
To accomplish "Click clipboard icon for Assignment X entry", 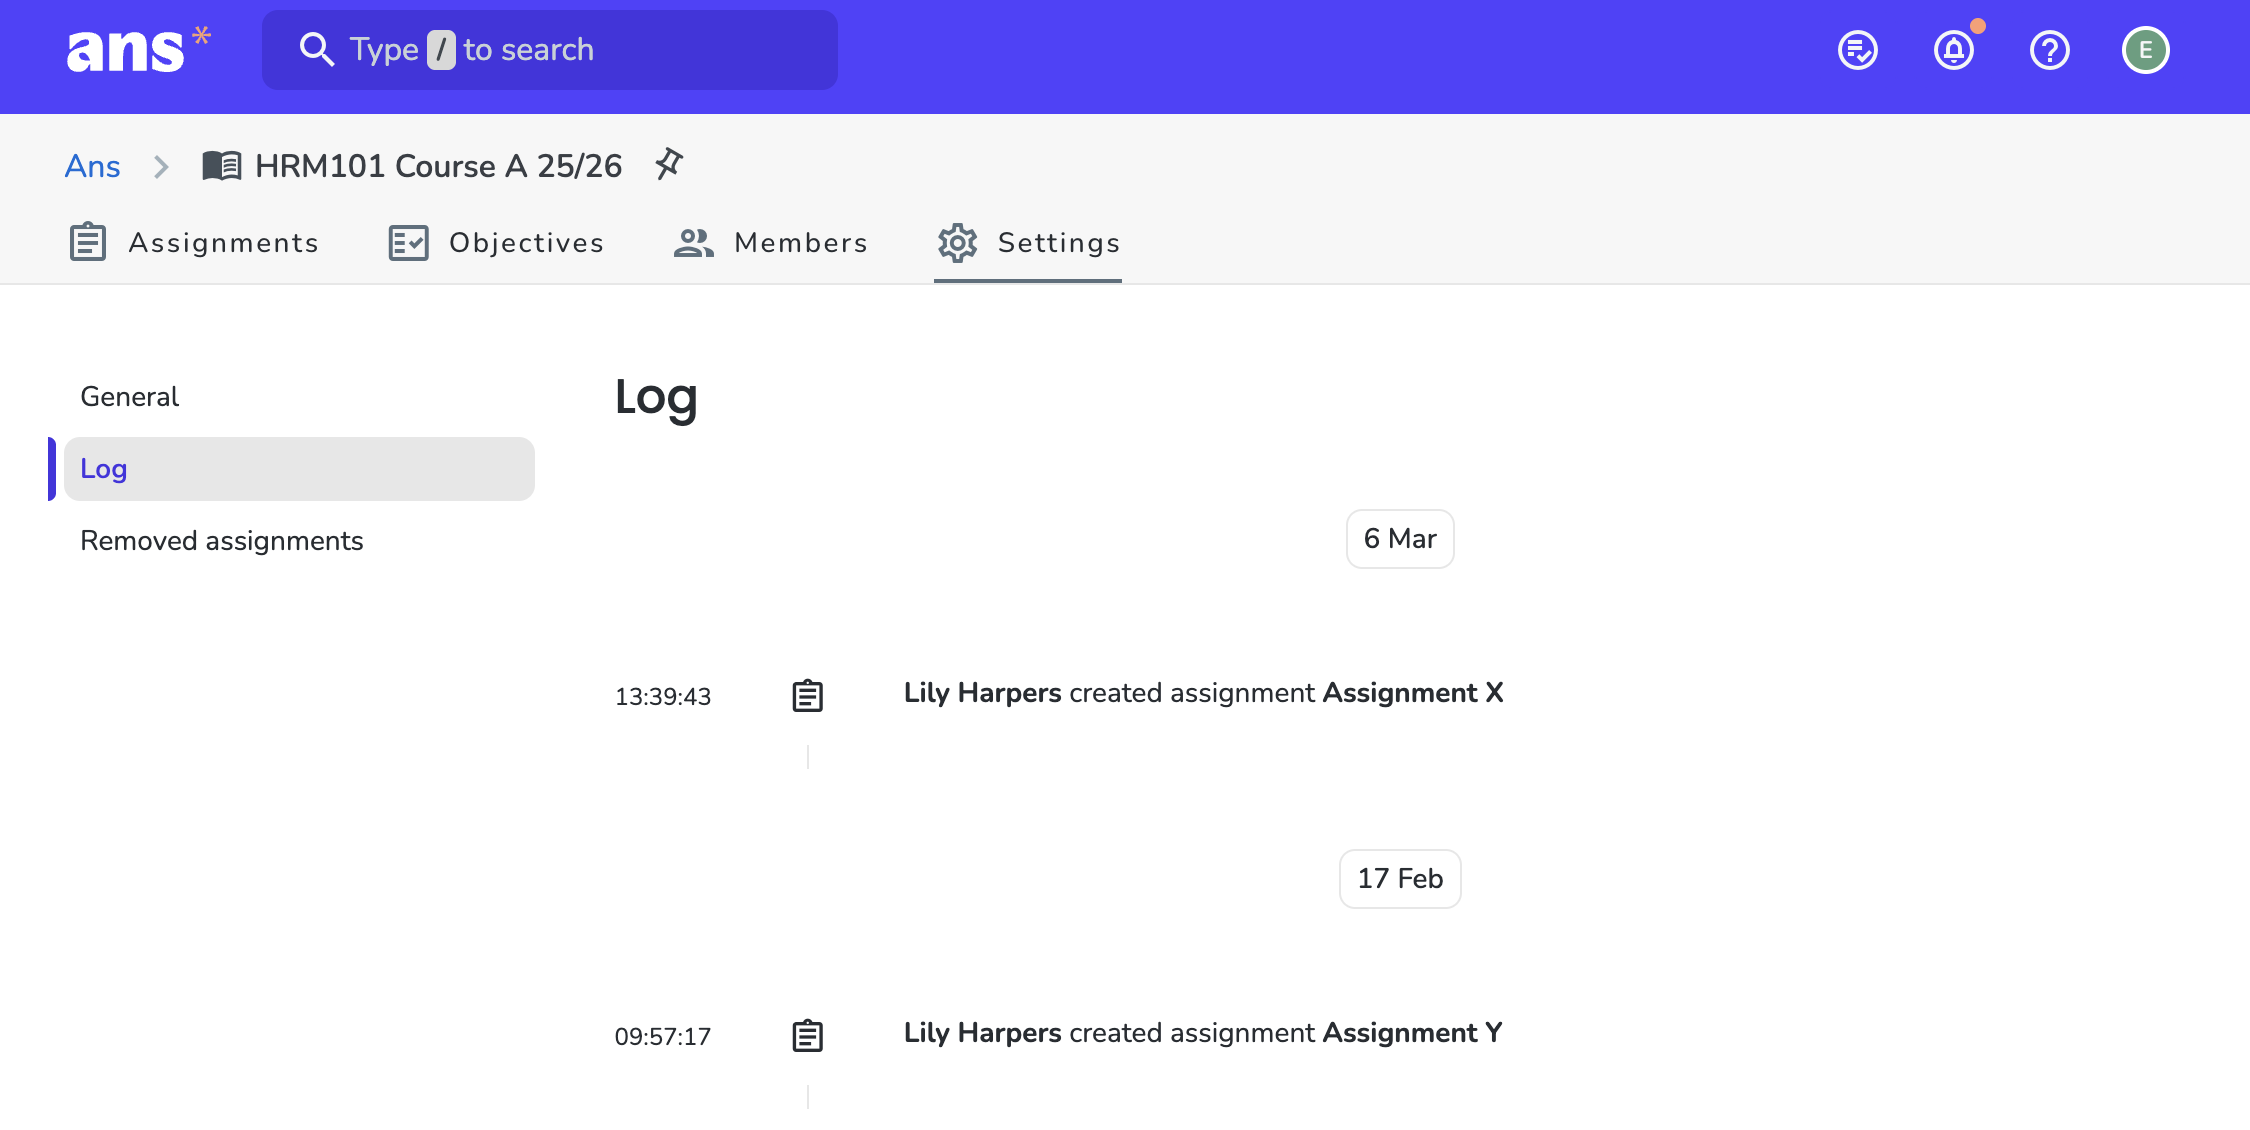I will tap(808, 696).
